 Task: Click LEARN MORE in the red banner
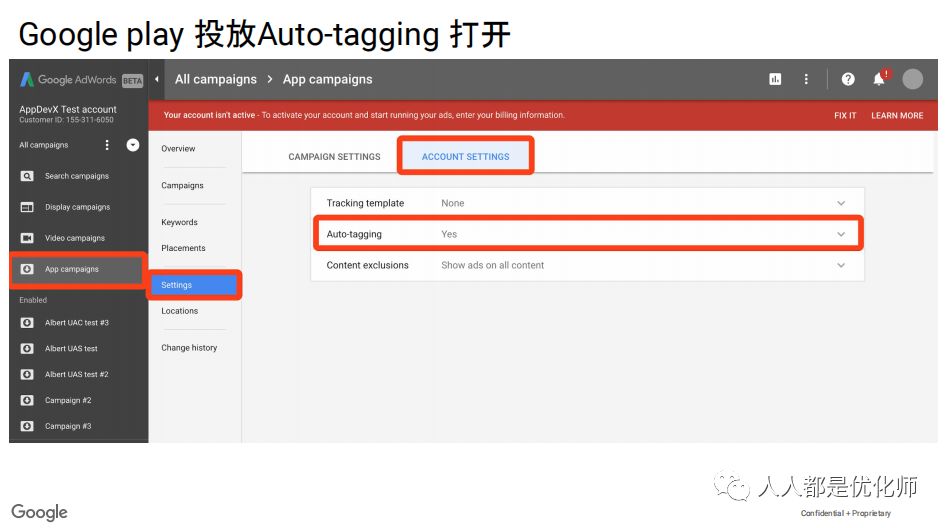click(897, 116)
